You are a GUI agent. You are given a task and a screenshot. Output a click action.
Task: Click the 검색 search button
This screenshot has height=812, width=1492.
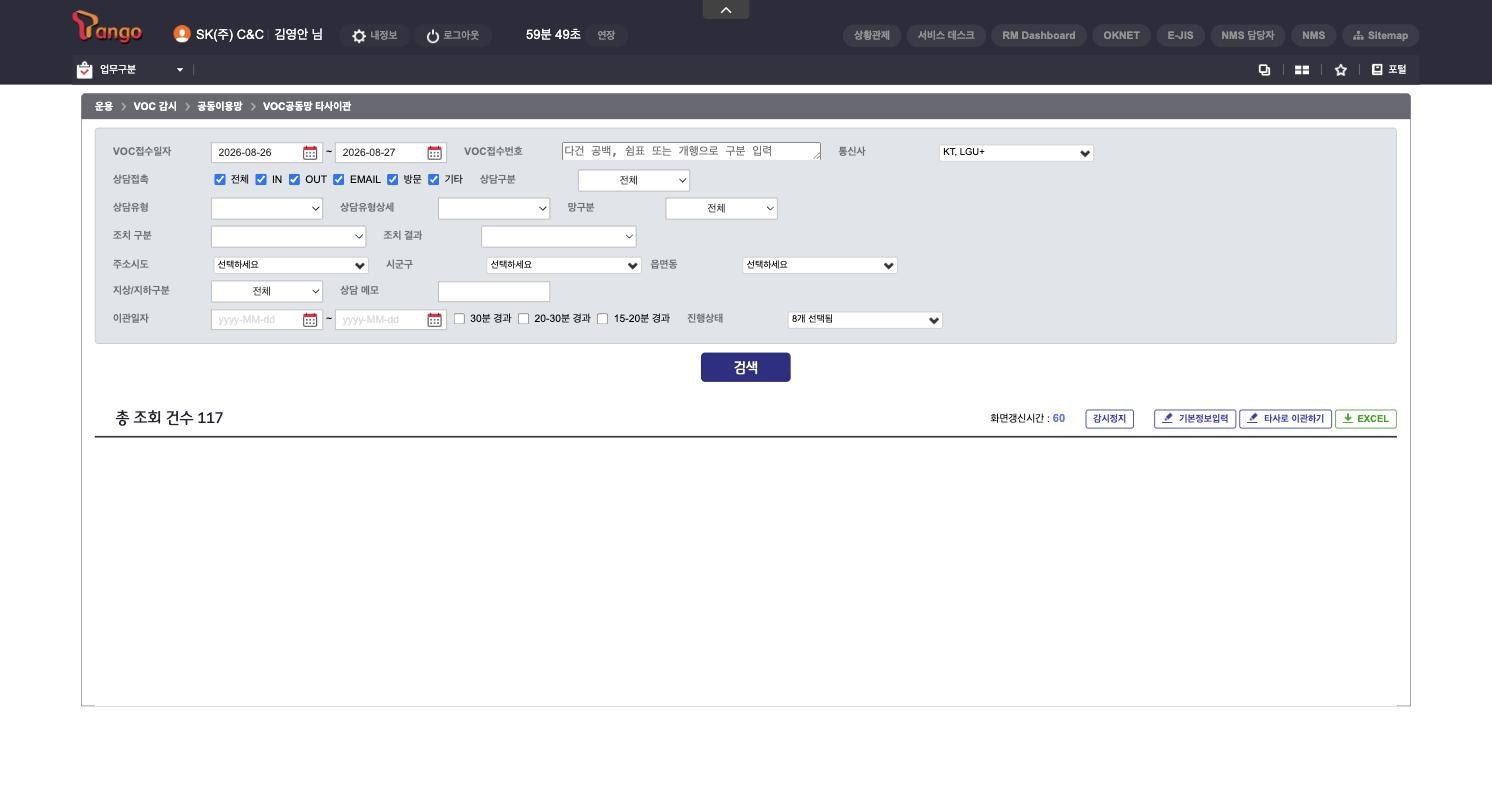click(746, 367)
